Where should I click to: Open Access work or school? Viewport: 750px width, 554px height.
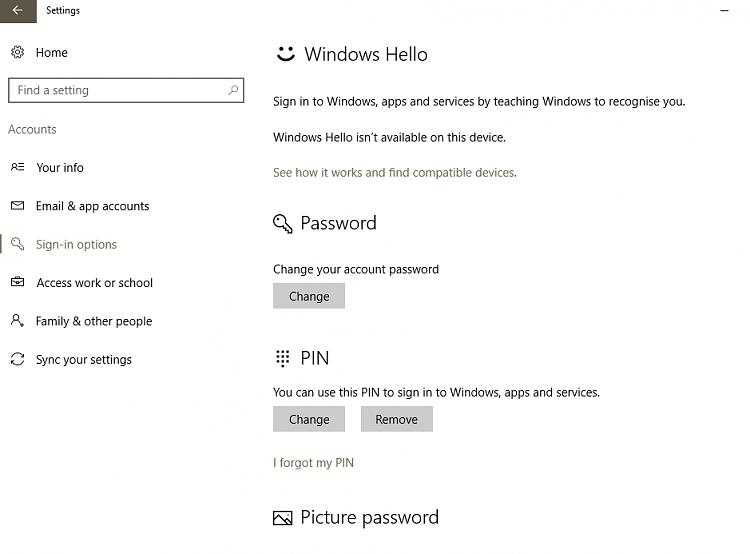95,283
